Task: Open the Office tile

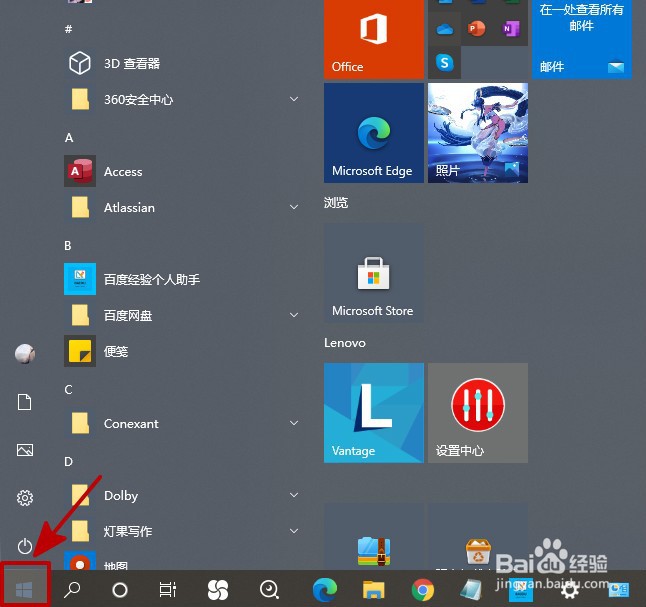Action: coord(374,39)
